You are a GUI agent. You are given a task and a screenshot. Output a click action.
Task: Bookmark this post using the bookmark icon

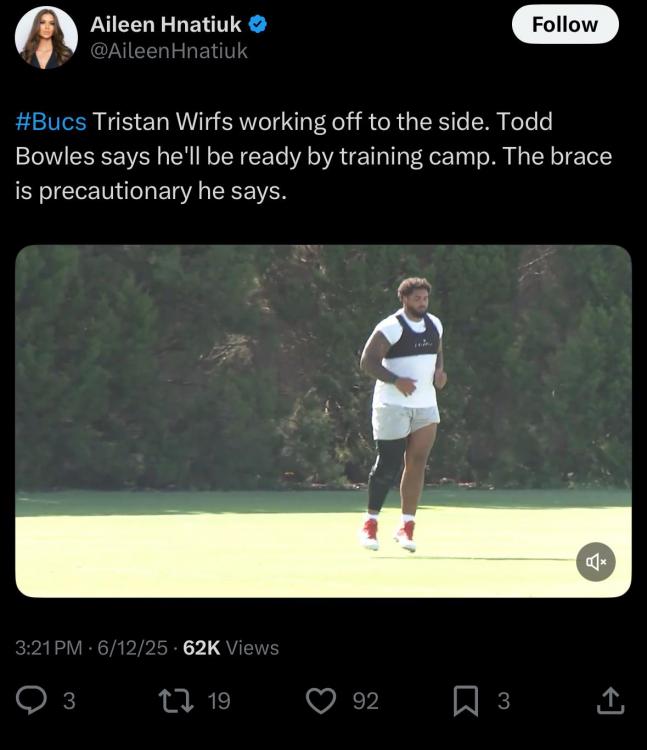pyautogui.click(x=466, y=701)
